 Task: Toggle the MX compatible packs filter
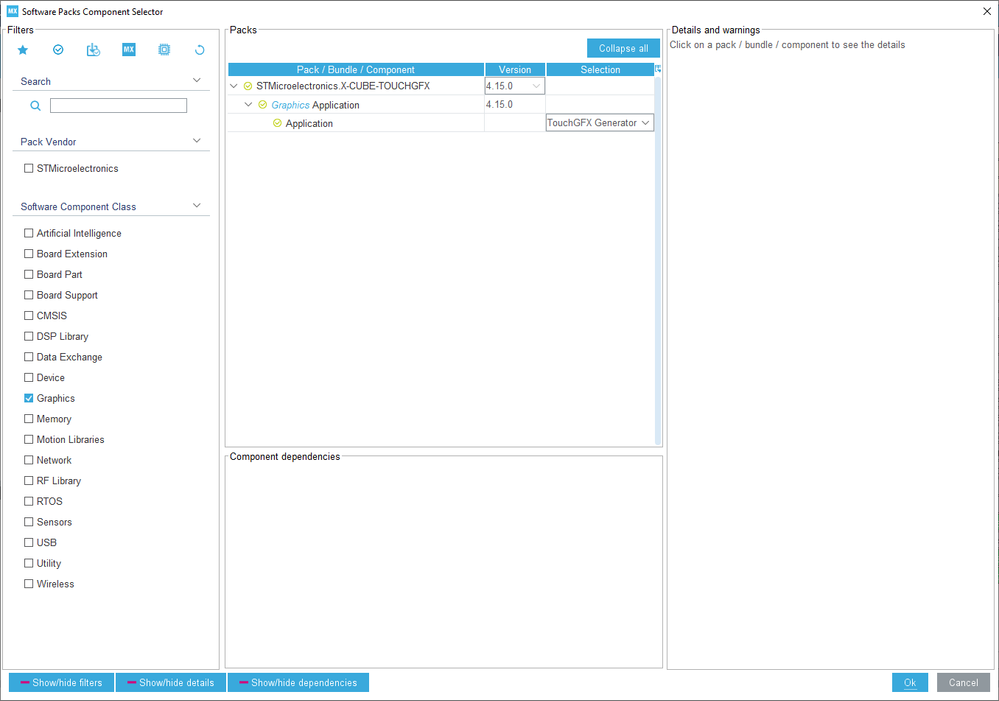(129, 50)
